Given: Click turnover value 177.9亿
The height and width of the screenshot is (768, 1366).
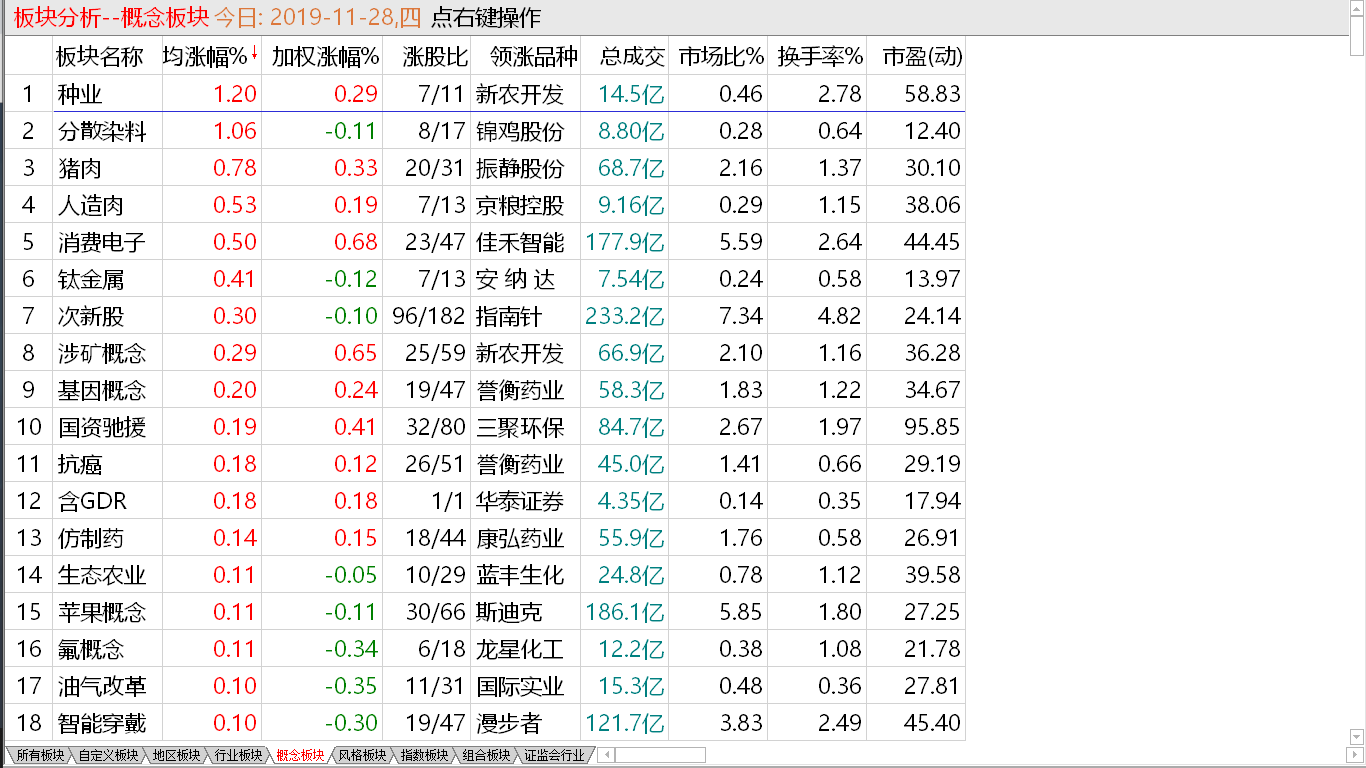Looking at the screenshot, I should point(625,242).
